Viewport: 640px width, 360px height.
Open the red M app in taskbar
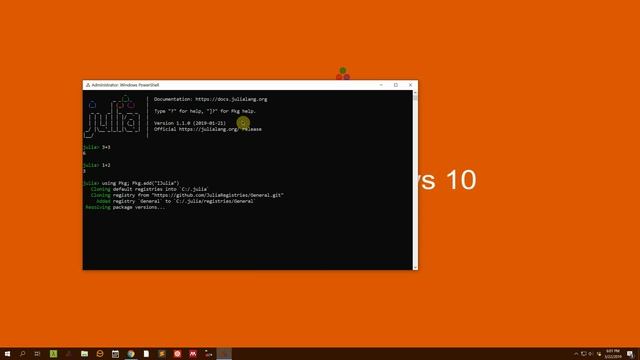193,354
